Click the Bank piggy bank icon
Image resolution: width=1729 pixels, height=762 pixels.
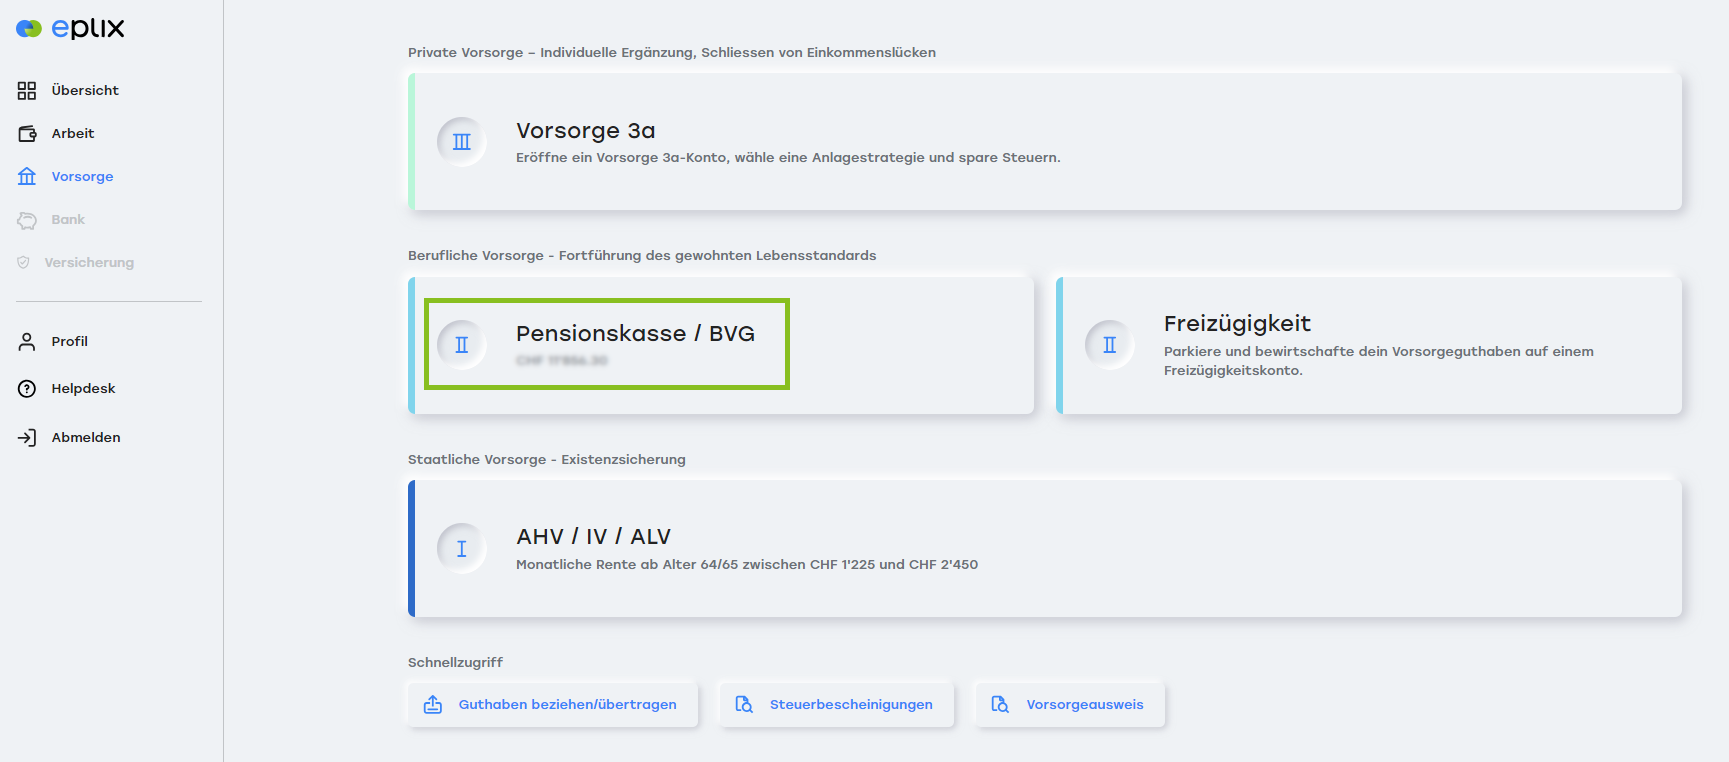pyautogui.click(x=27, y=220)
